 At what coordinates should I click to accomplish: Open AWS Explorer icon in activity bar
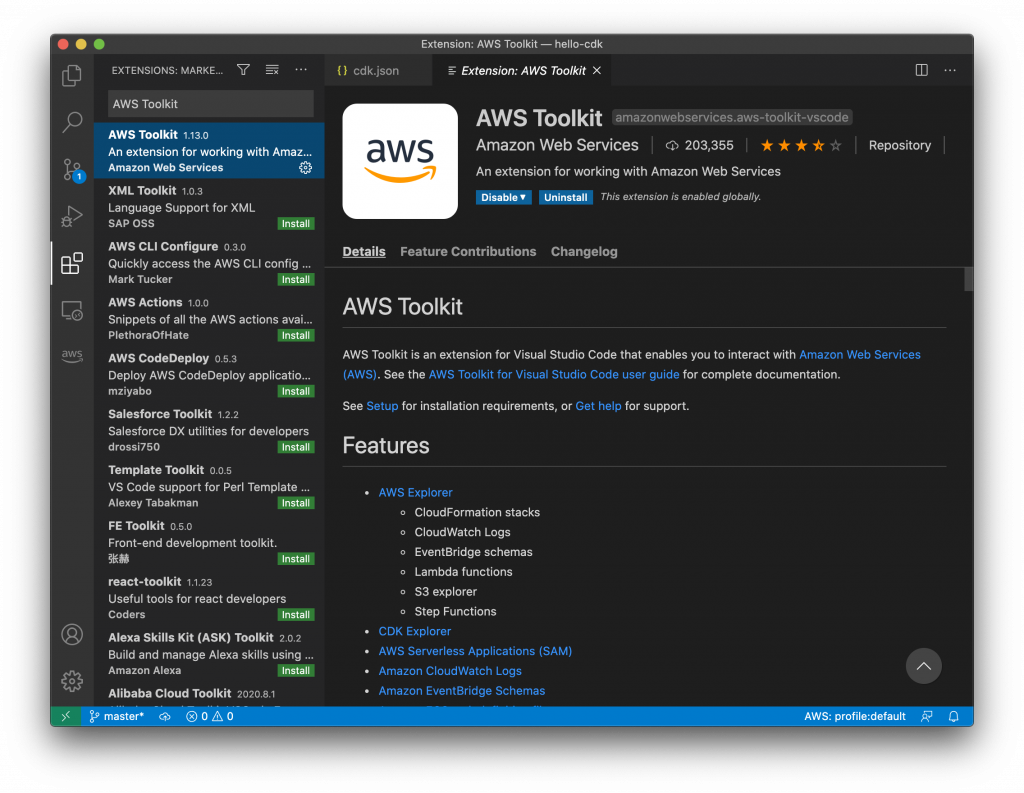[72, 355]
